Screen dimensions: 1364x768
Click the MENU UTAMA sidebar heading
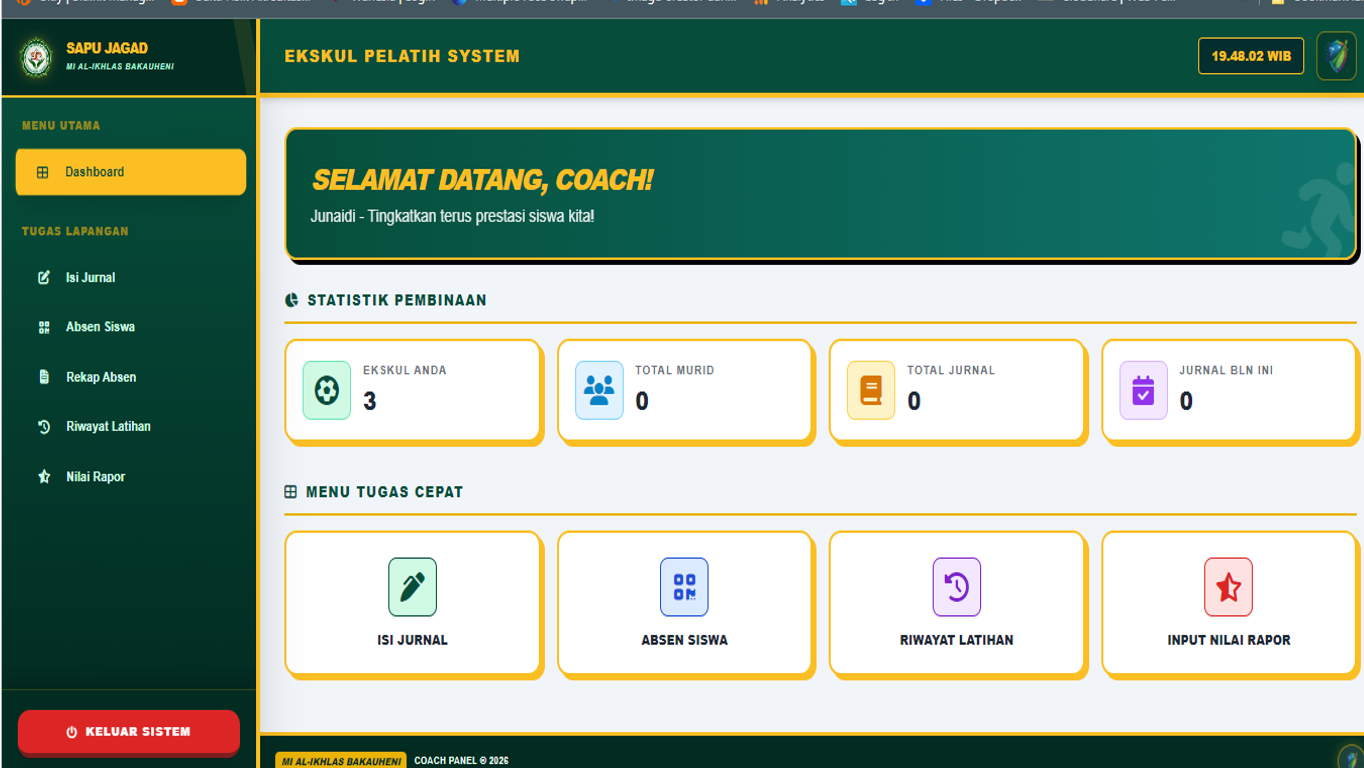tap(61, 126)
